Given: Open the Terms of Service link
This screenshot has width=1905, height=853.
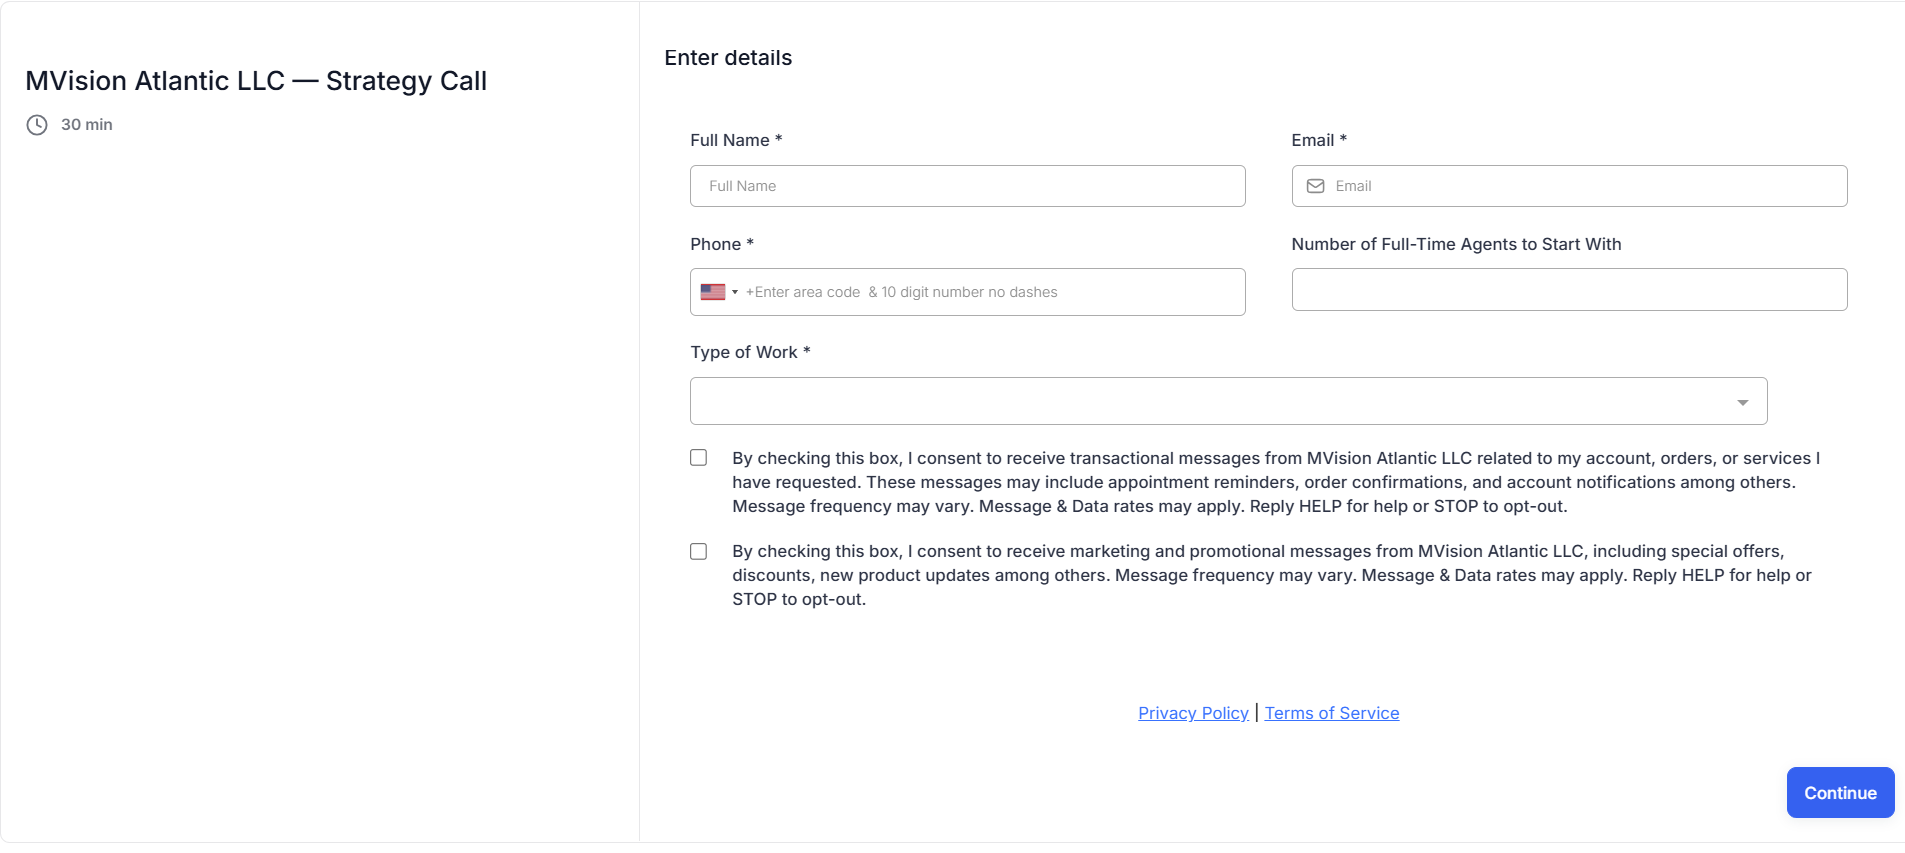Looking at the screenshot, I should pyautogui.click(x=1332, y=713).
